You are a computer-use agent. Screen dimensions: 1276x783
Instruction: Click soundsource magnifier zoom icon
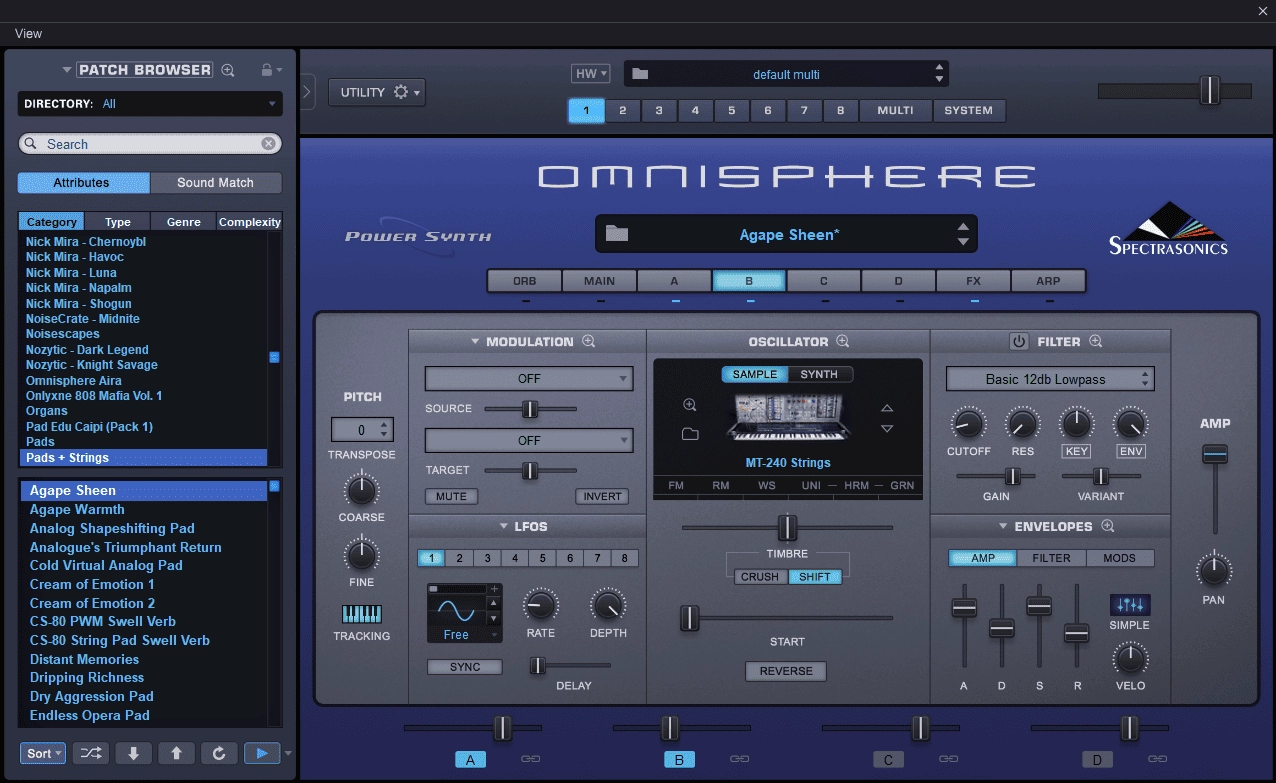[x=689, y=405]
